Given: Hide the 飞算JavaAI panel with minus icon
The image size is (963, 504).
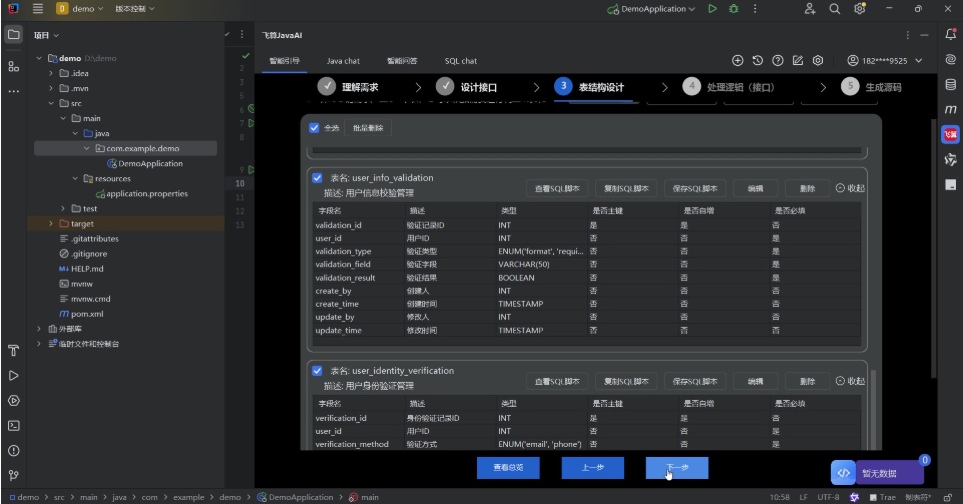Looking at the screenshot, I should click(924, 35).
